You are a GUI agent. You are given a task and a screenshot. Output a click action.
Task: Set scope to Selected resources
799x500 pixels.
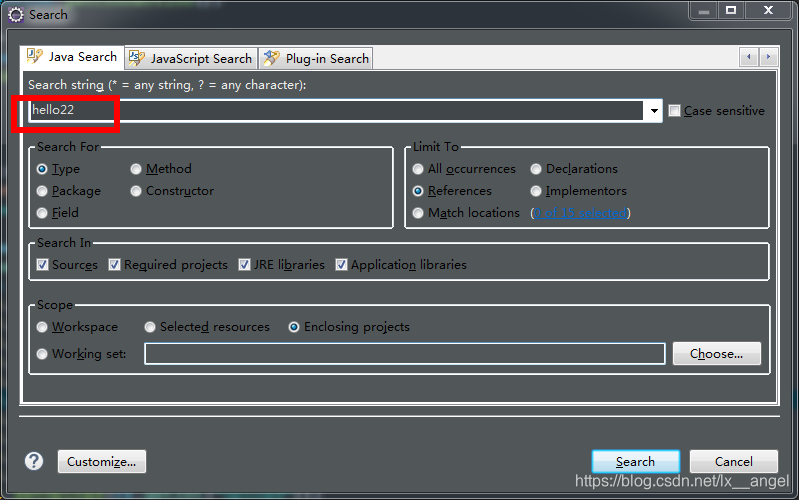click(x=150, y=327)
